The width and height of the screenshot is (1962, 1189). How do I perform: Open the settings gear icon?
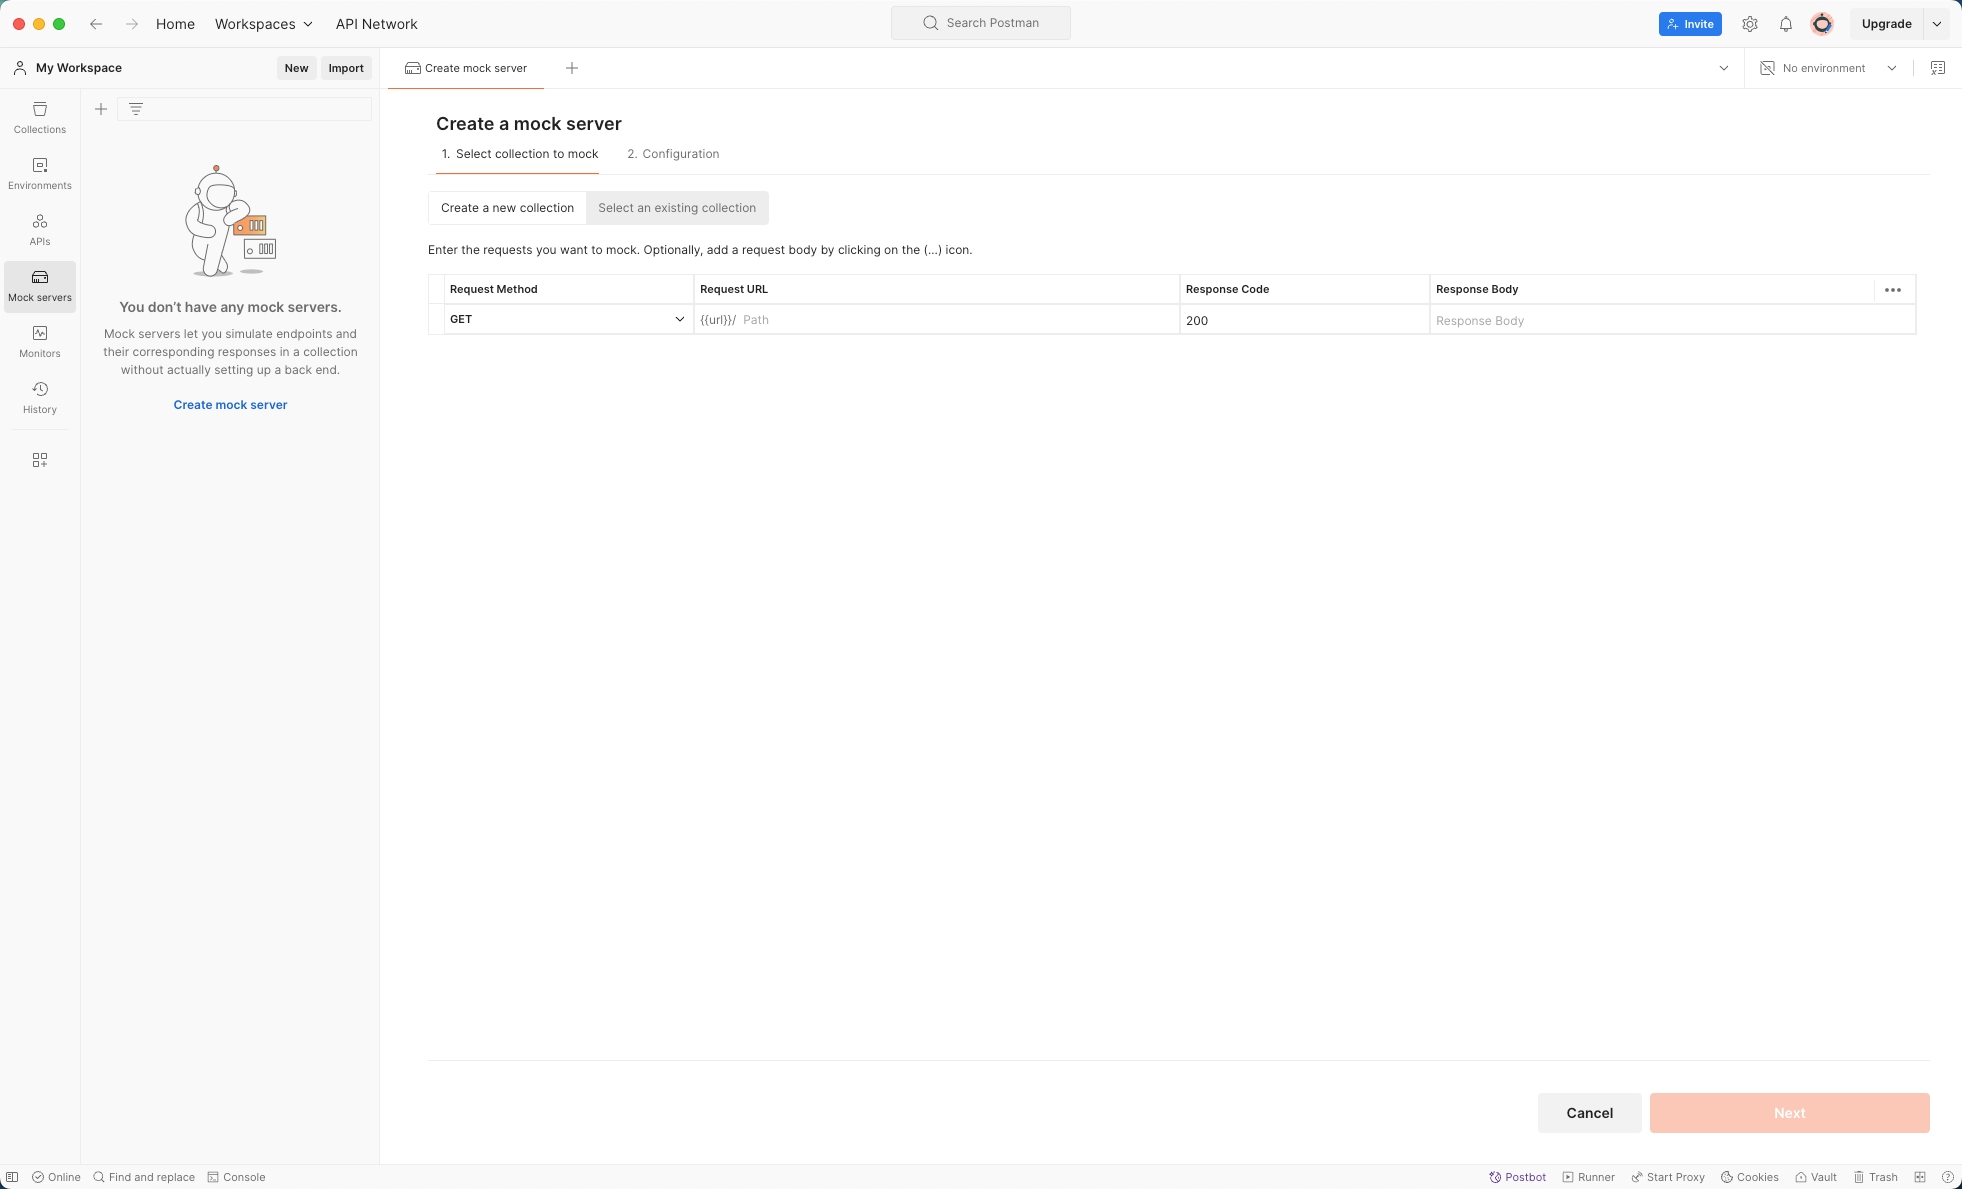pyautogui.click(x=1750, y=24)
